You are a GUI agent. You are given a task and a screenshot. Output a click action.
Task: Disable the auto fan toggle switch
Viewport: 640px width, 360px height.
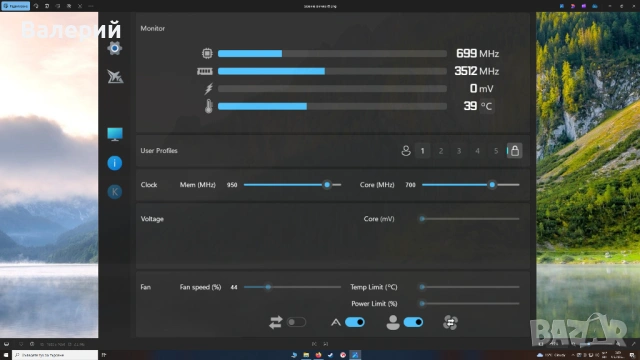355,322
